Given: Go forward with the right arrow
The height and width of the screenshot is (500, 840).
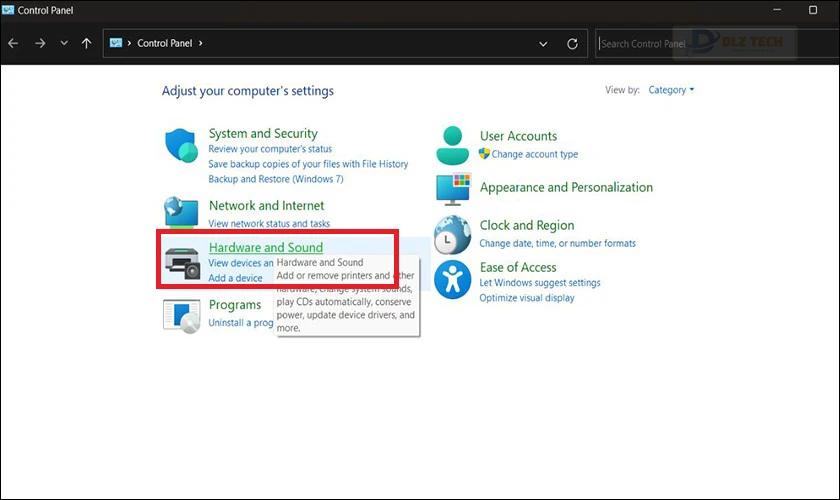Looking at the screenshot, I should [x=40, y=43].
